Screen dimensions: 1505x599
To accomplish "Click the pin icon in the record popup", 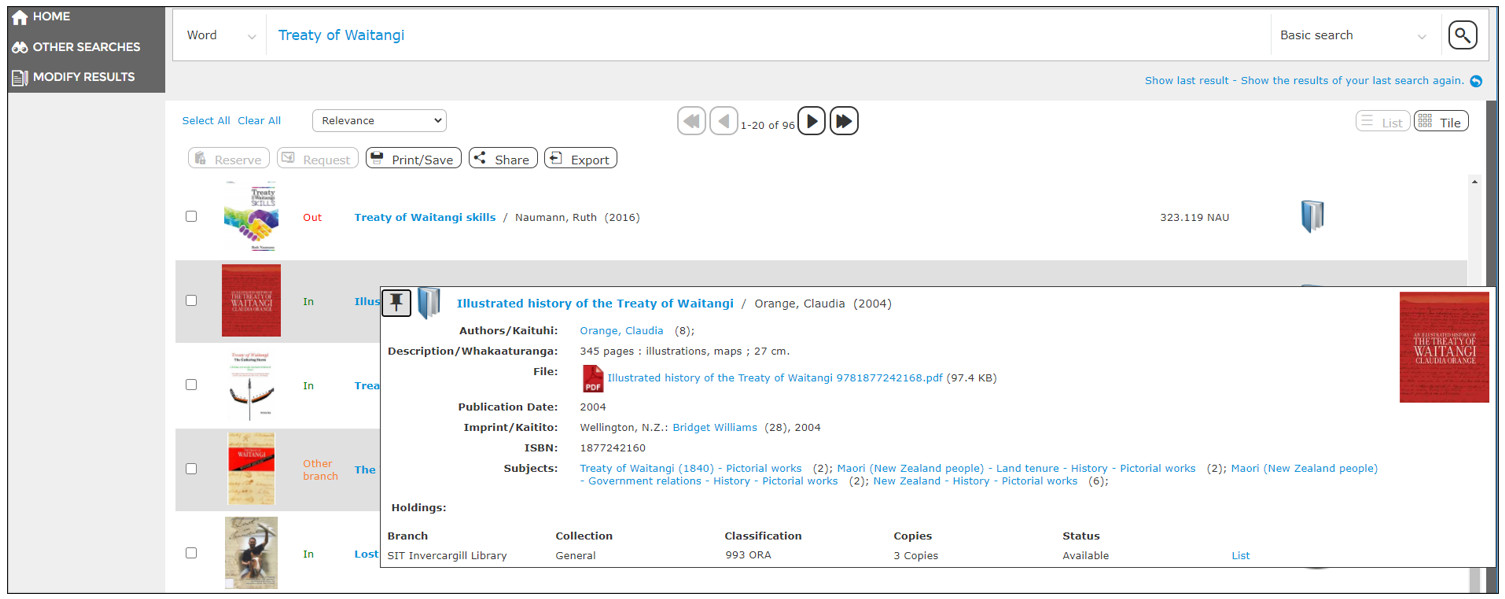I will pyautogui.click(x=396, y=302).
